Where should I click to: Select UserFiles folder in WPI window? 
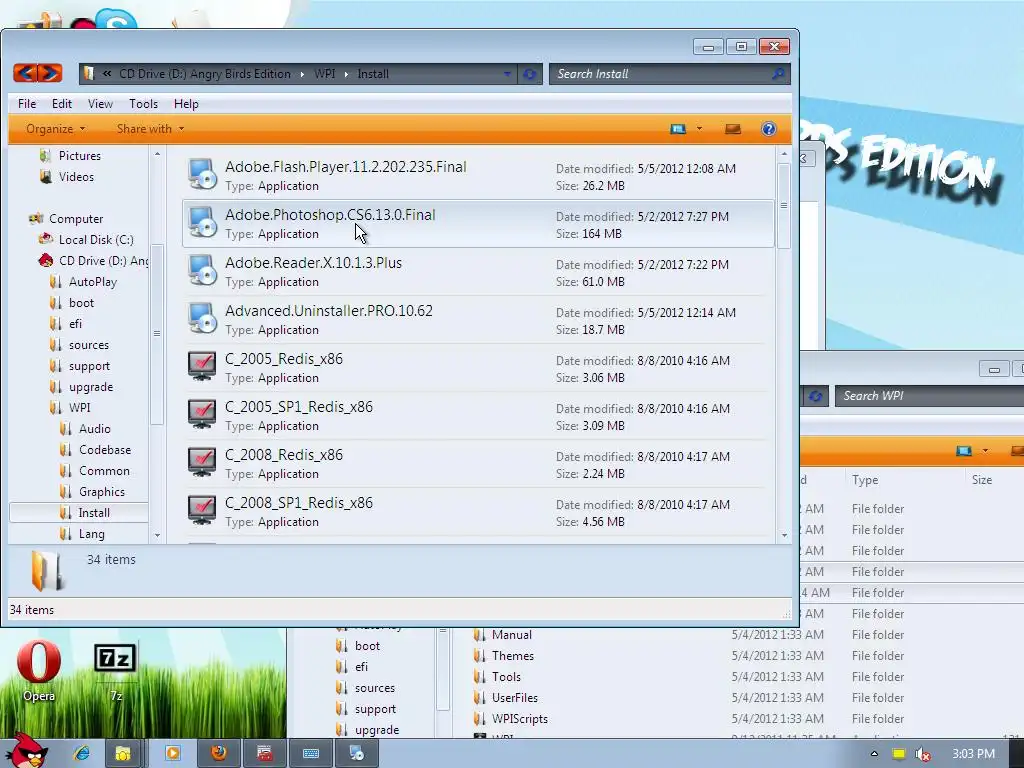(x=515, y=697)
